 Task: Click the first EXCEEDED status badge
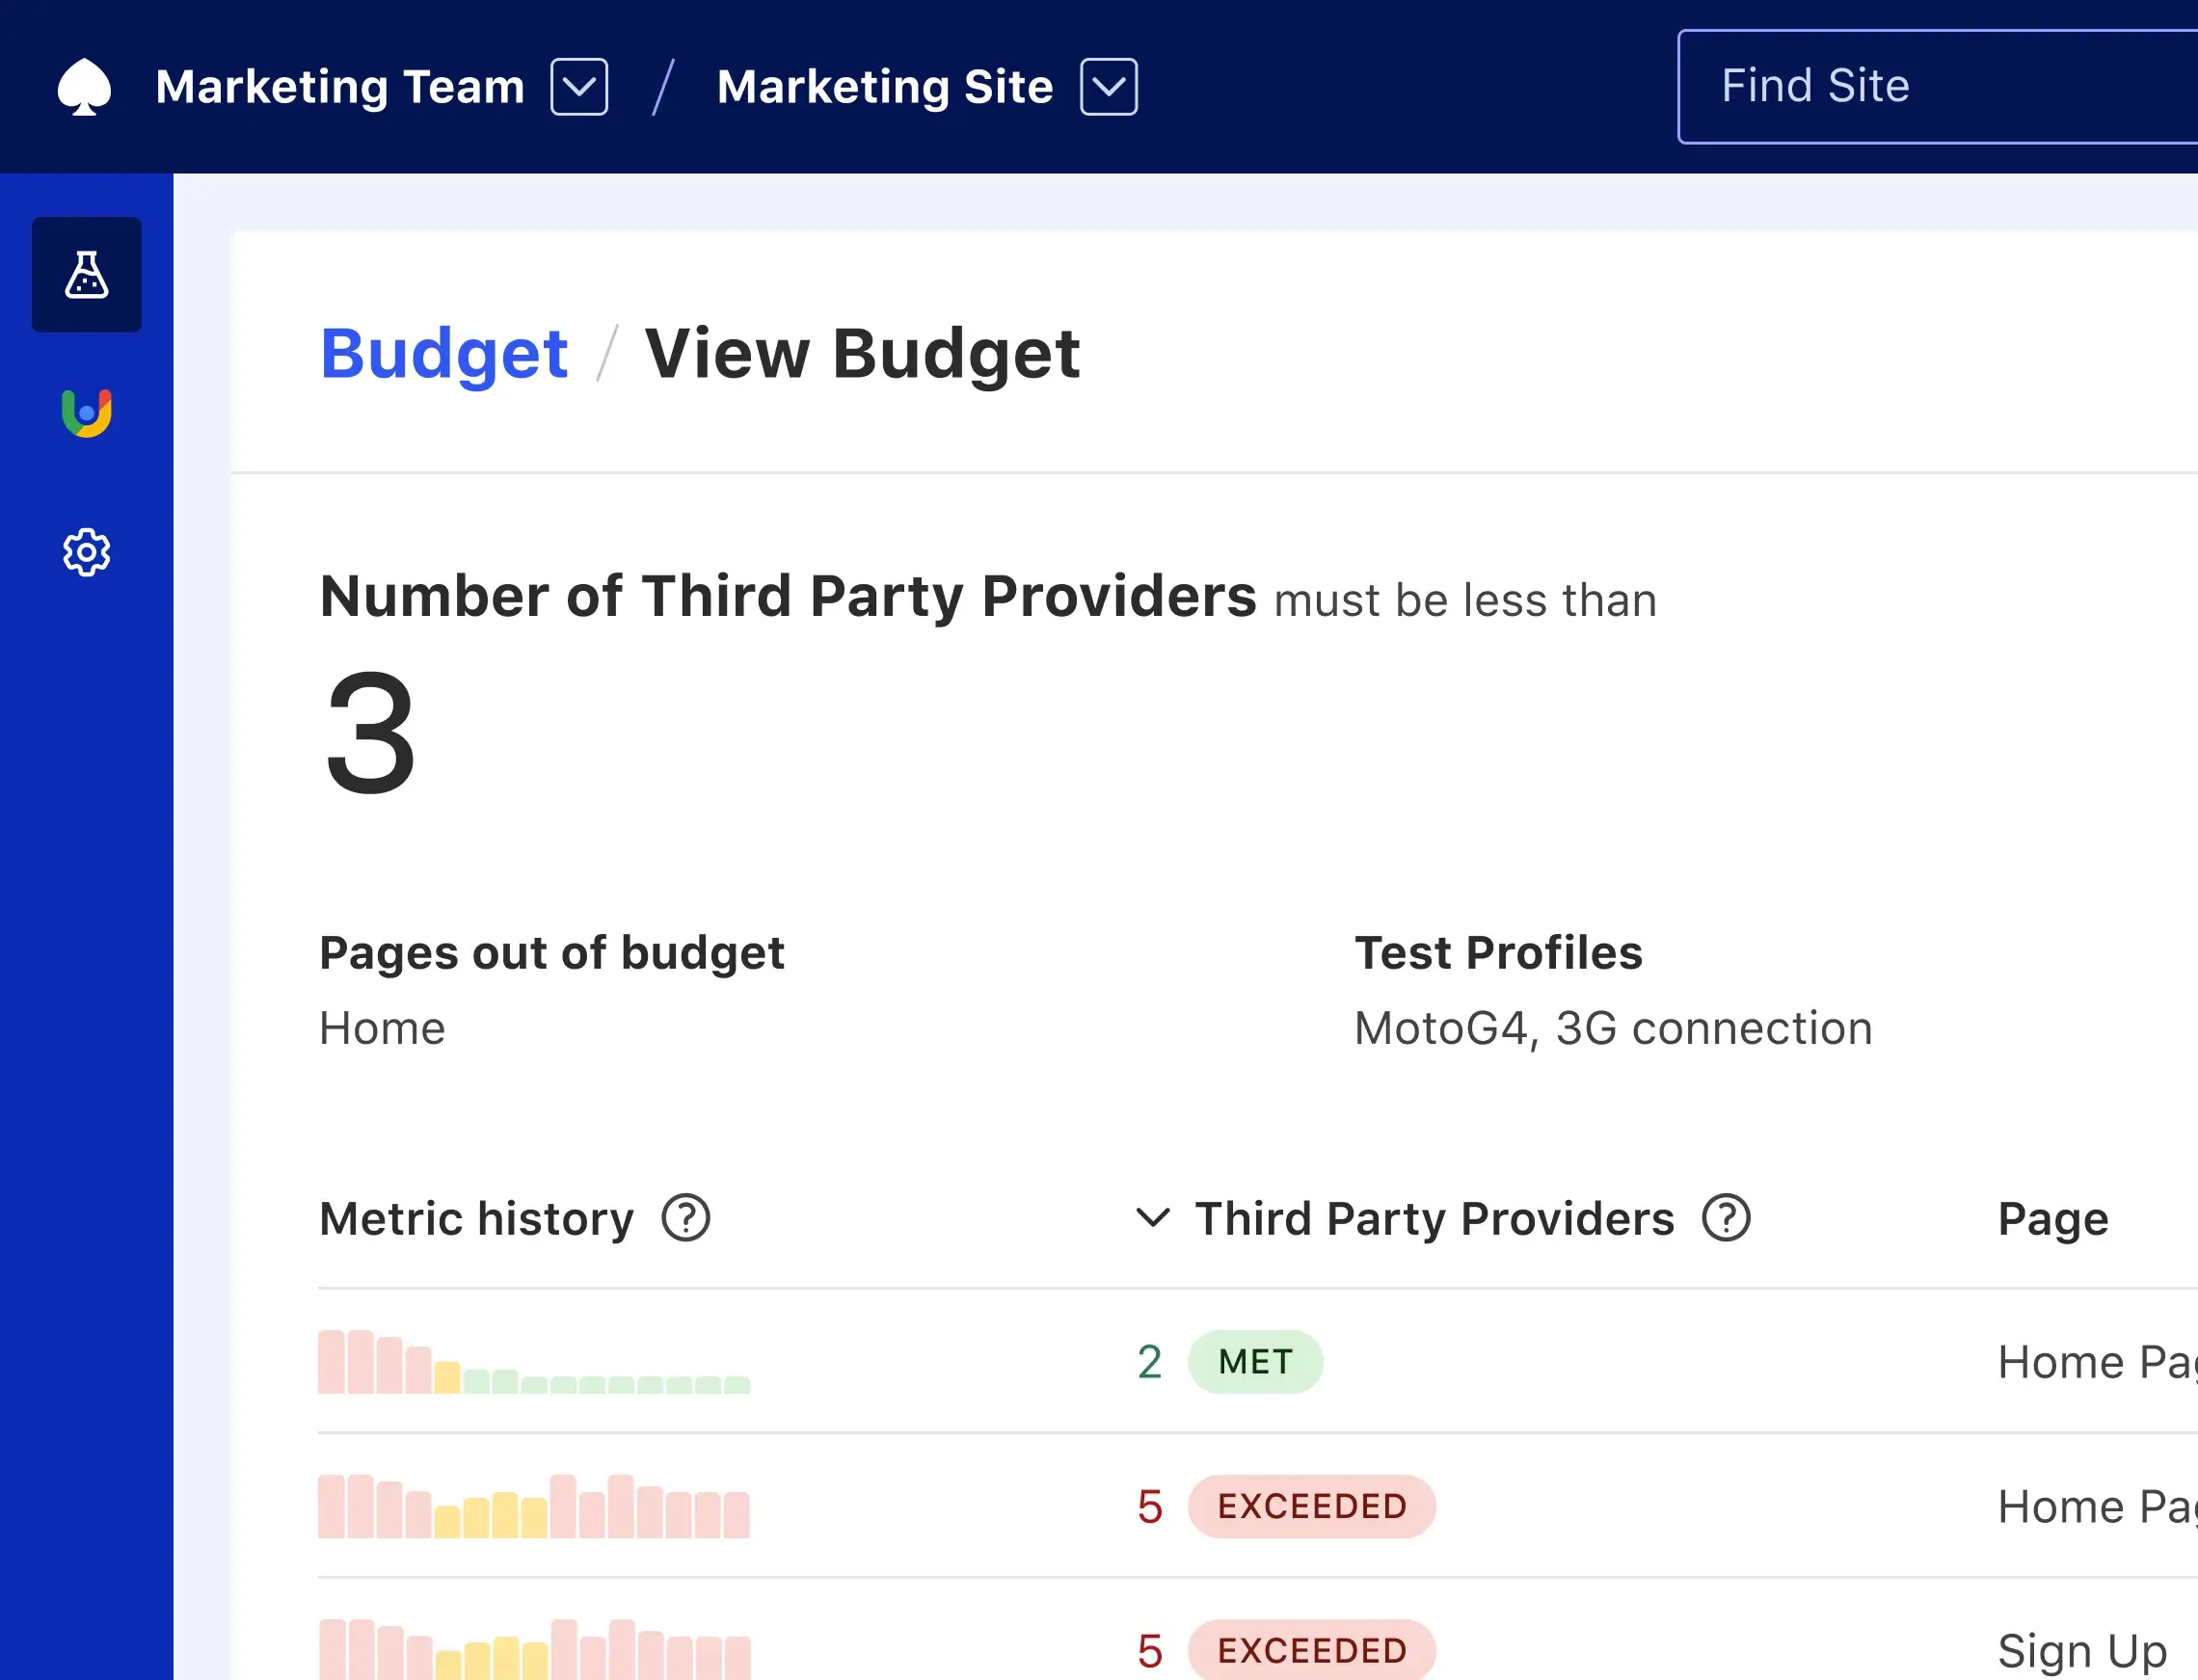pos(1311,1506)
